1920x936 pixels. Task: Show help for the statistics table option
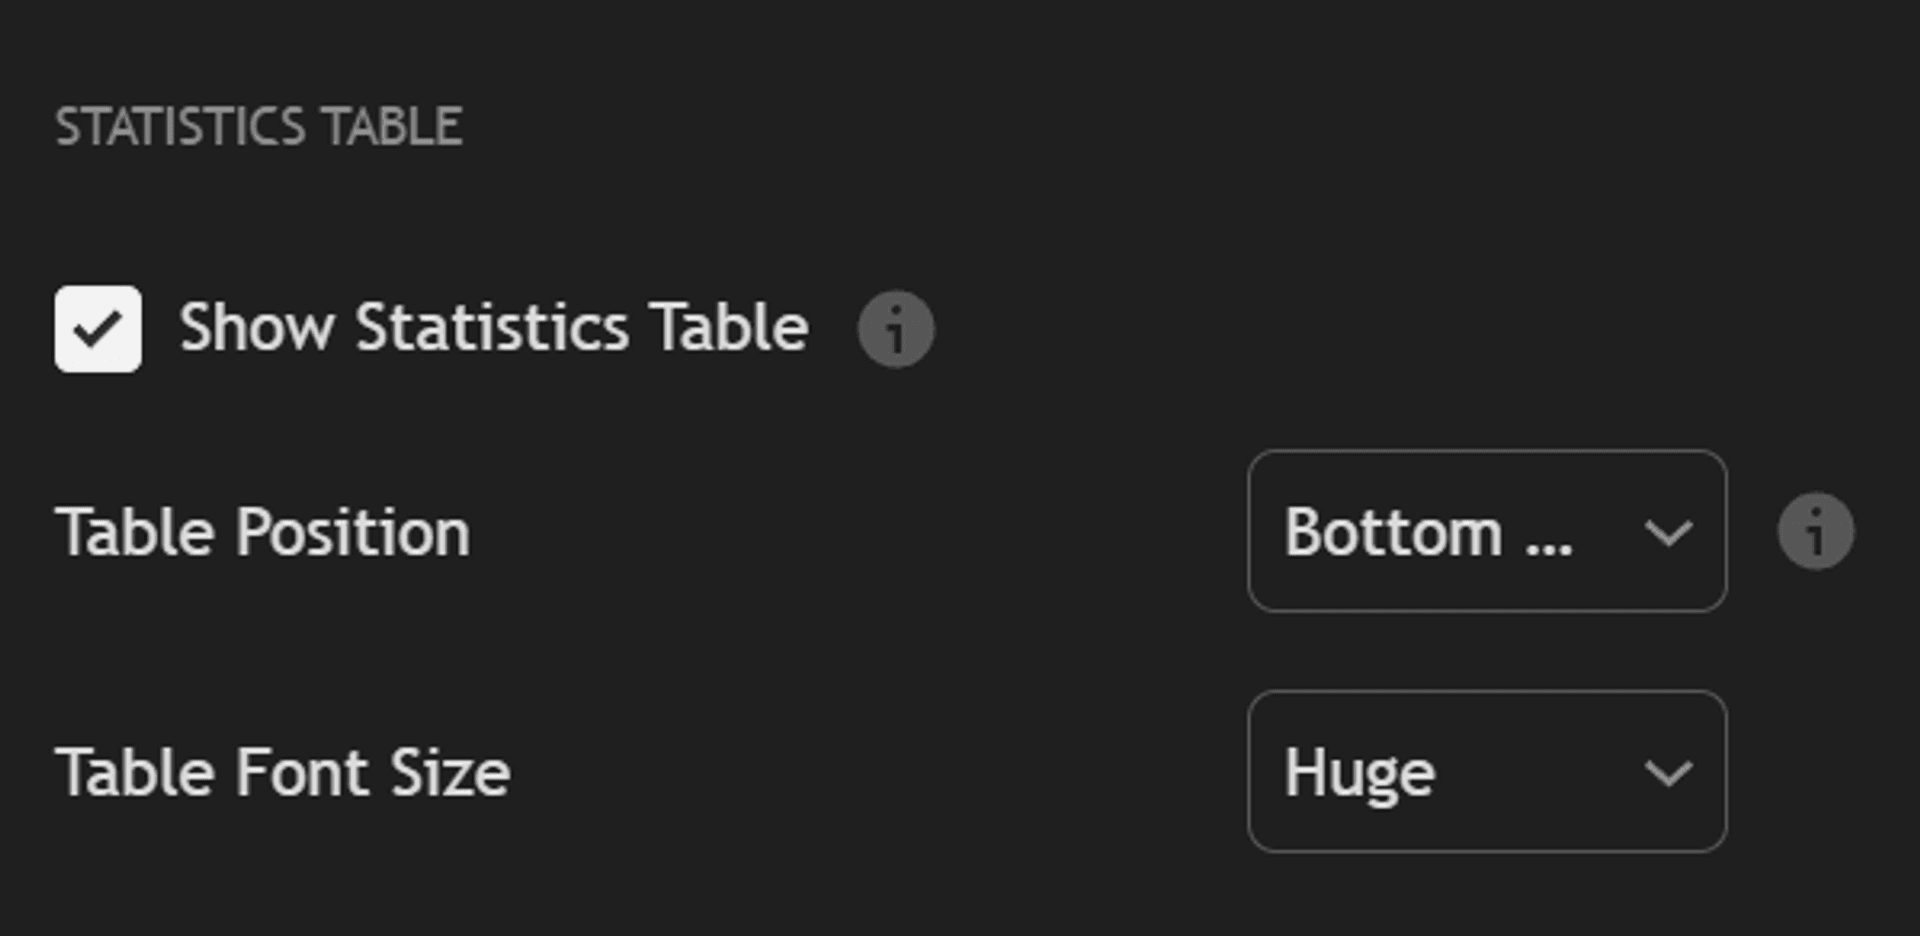tap(896, 329)
